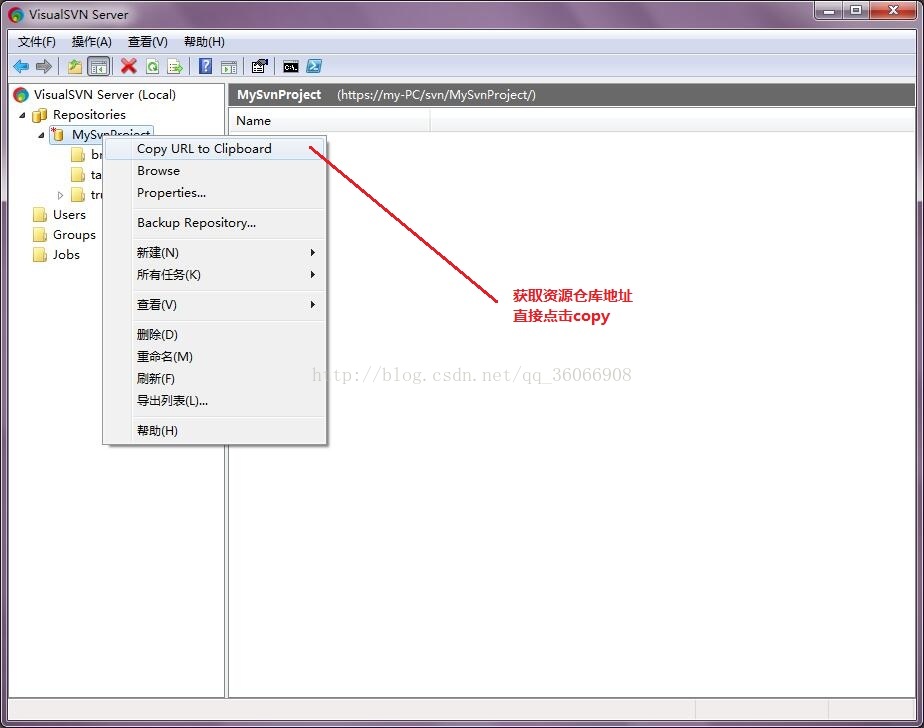924x728 pixels.
Task: Open the 文件(F) menu
Action: click(x=37, y=42)
